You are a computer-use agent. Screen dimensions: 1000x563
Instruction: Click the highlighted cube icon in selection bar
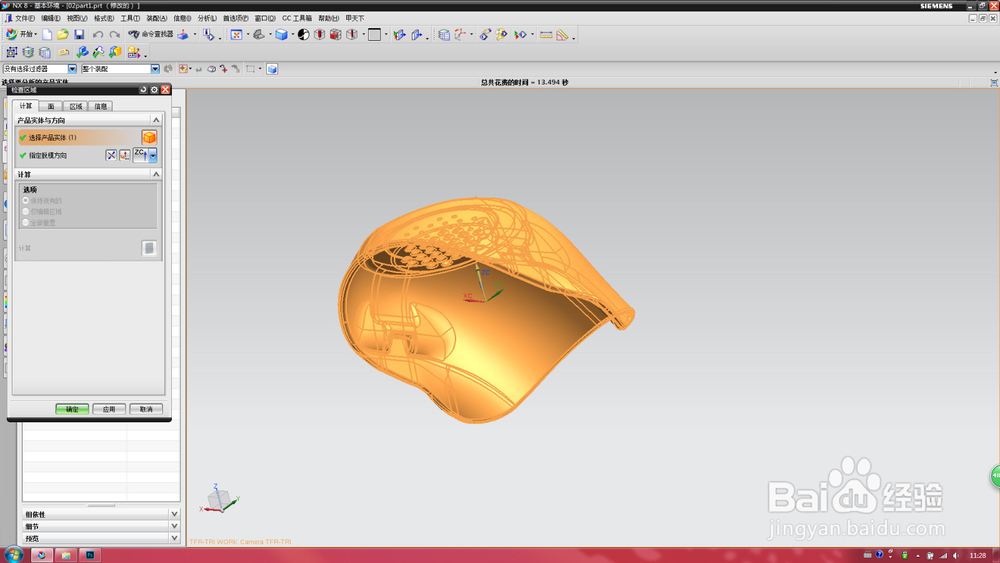(272, 69)
